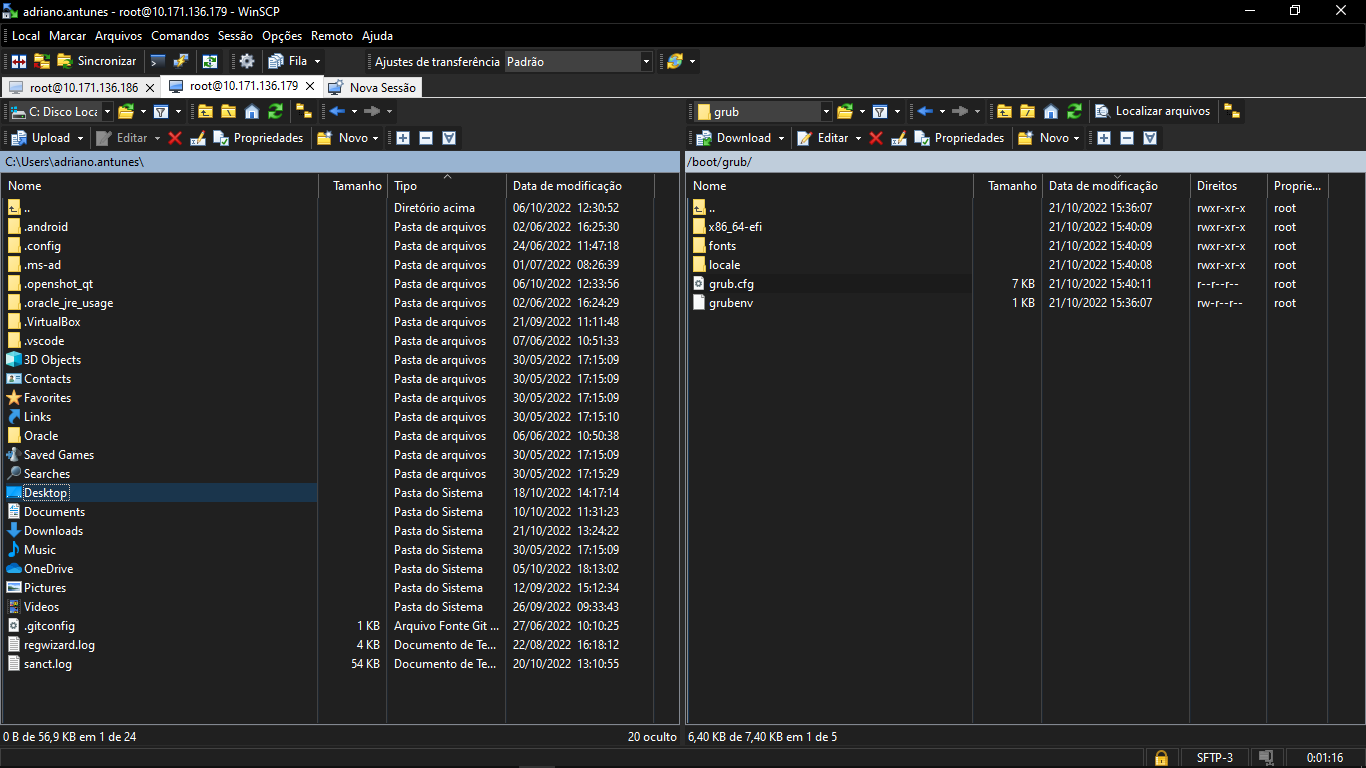This screenshot has height=768, width=1366.
Task: Unselect files with minus icon in remote panel
Action: (1127, 138)
